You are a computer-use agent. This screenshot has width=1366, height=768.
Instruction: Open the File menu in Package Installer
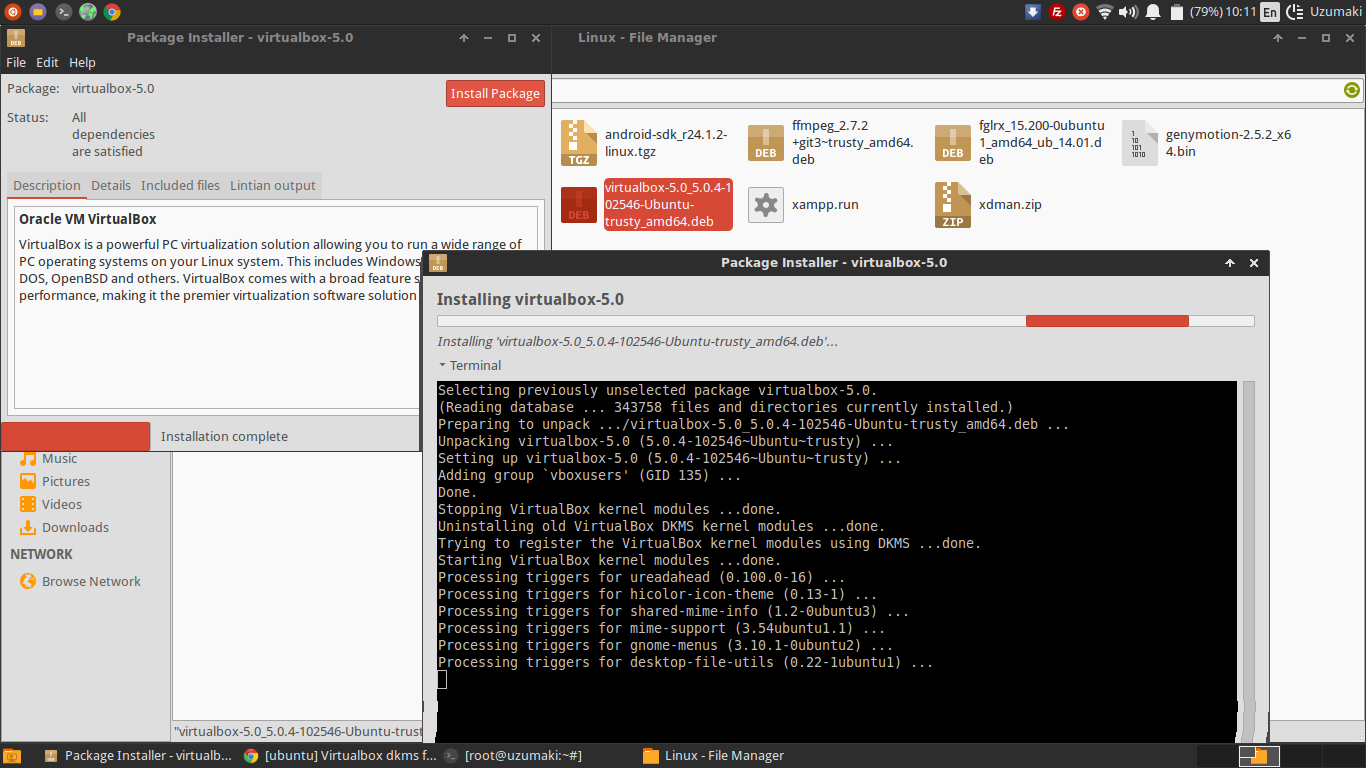coord(16,62)
